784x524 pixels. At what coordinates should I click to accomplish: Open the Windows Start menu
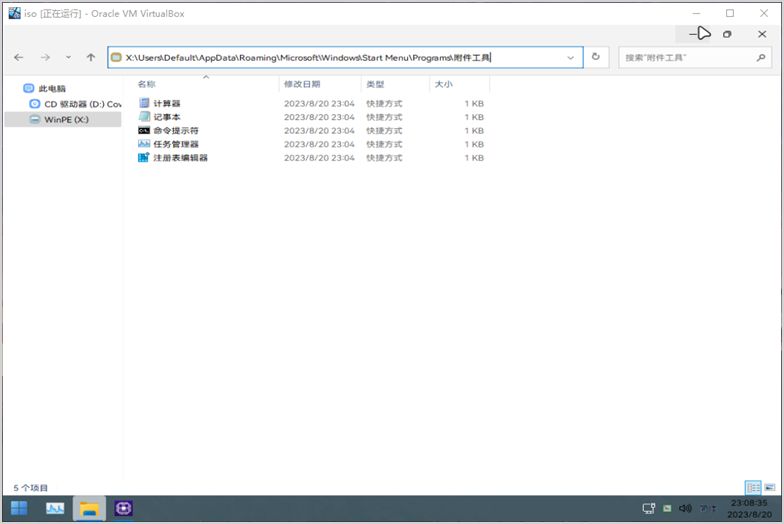pos(19,509)
